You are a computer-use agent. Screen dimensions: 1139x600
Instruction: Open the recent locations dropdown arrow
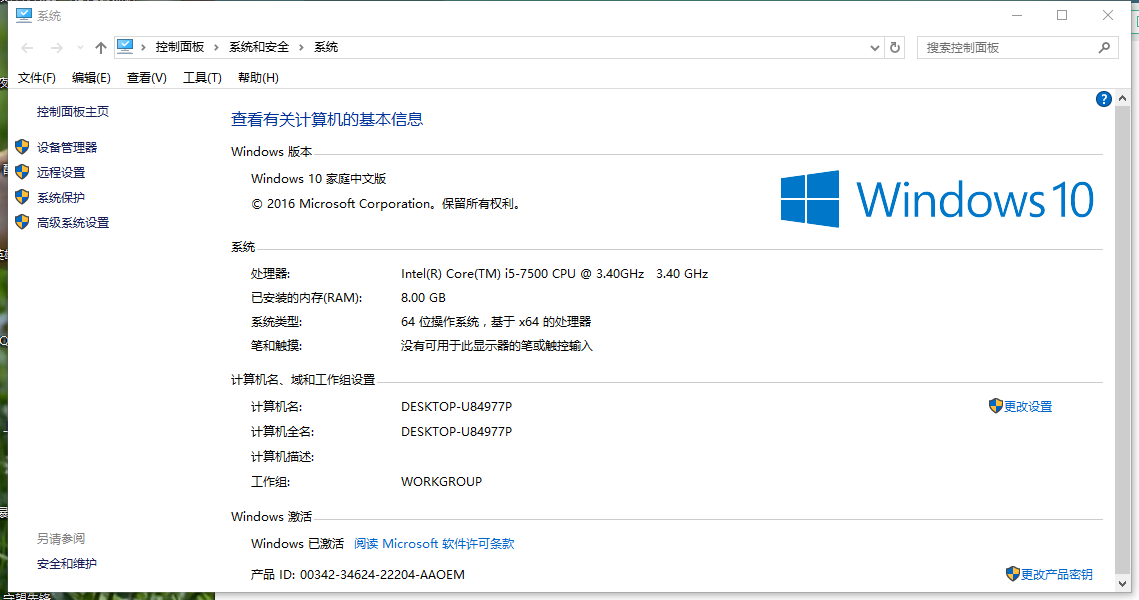pos(80,48)
